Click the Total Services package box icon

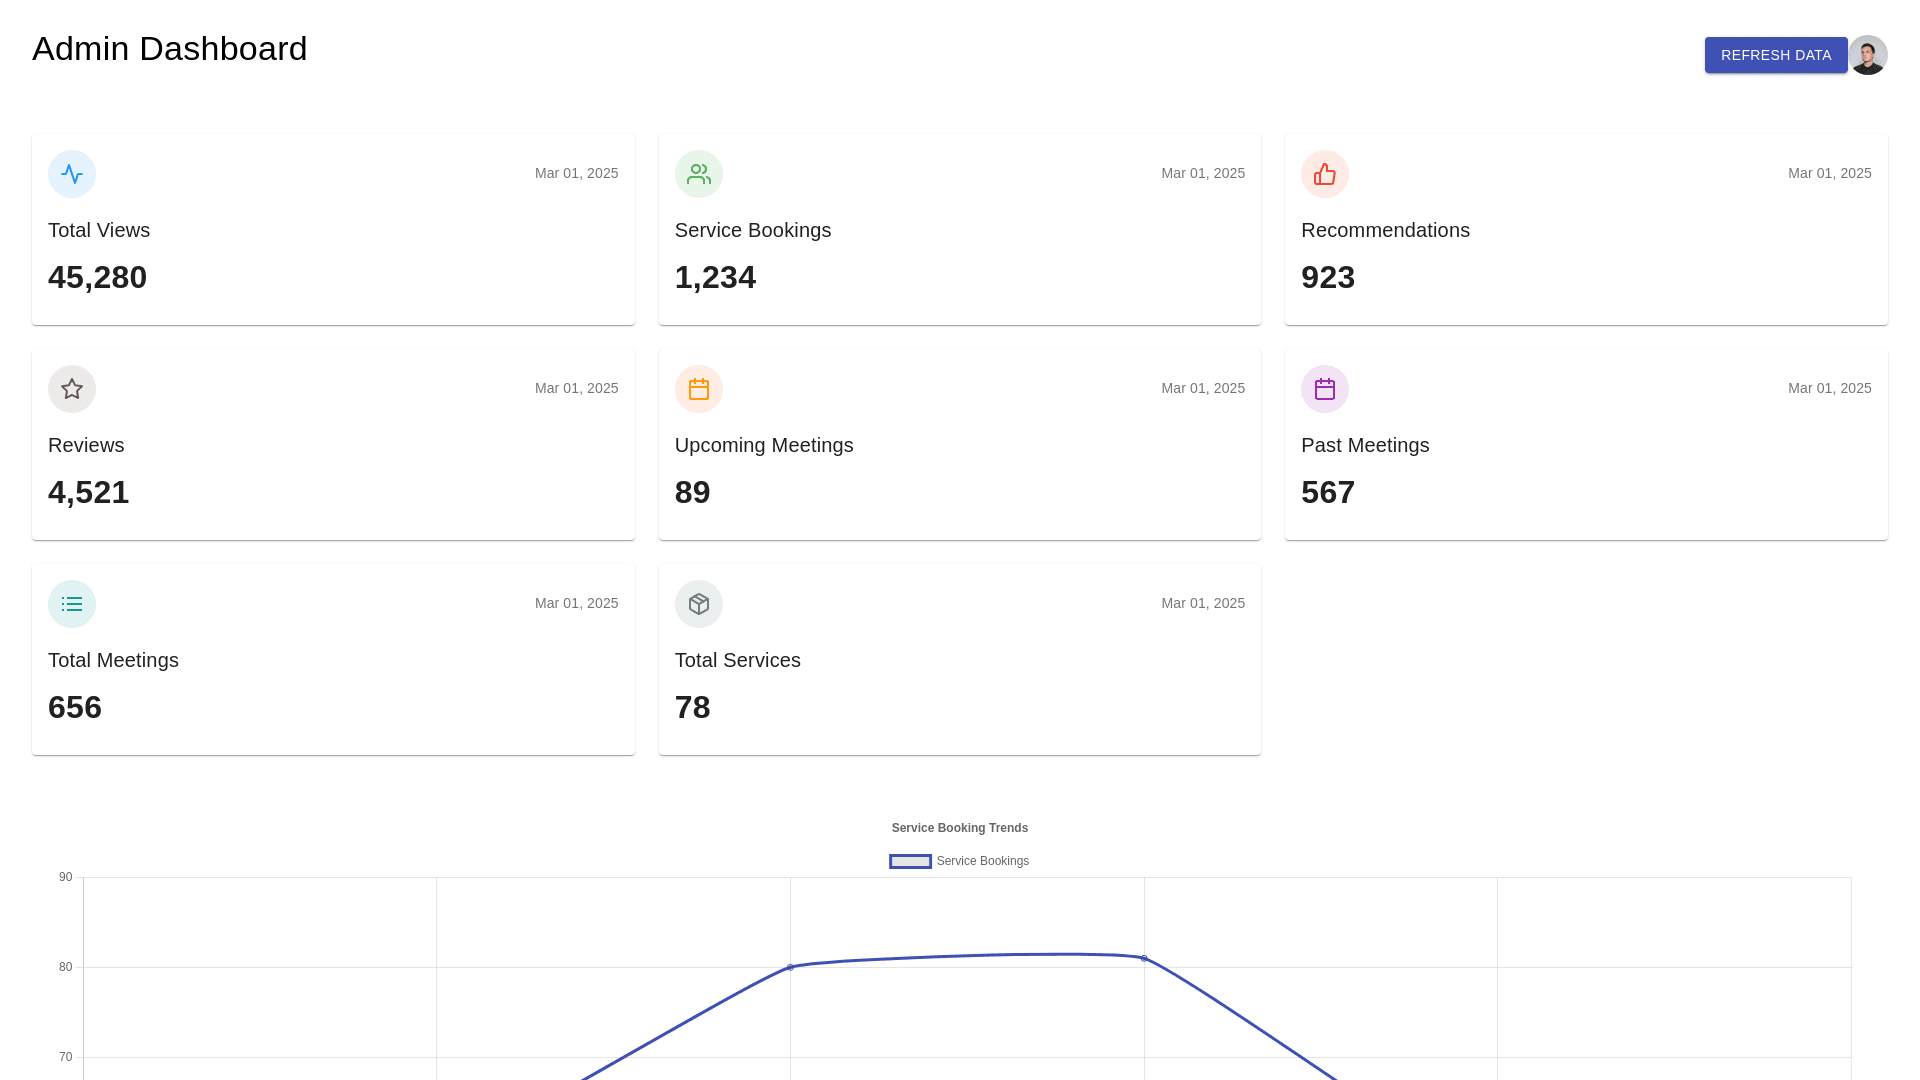point(698,604)
